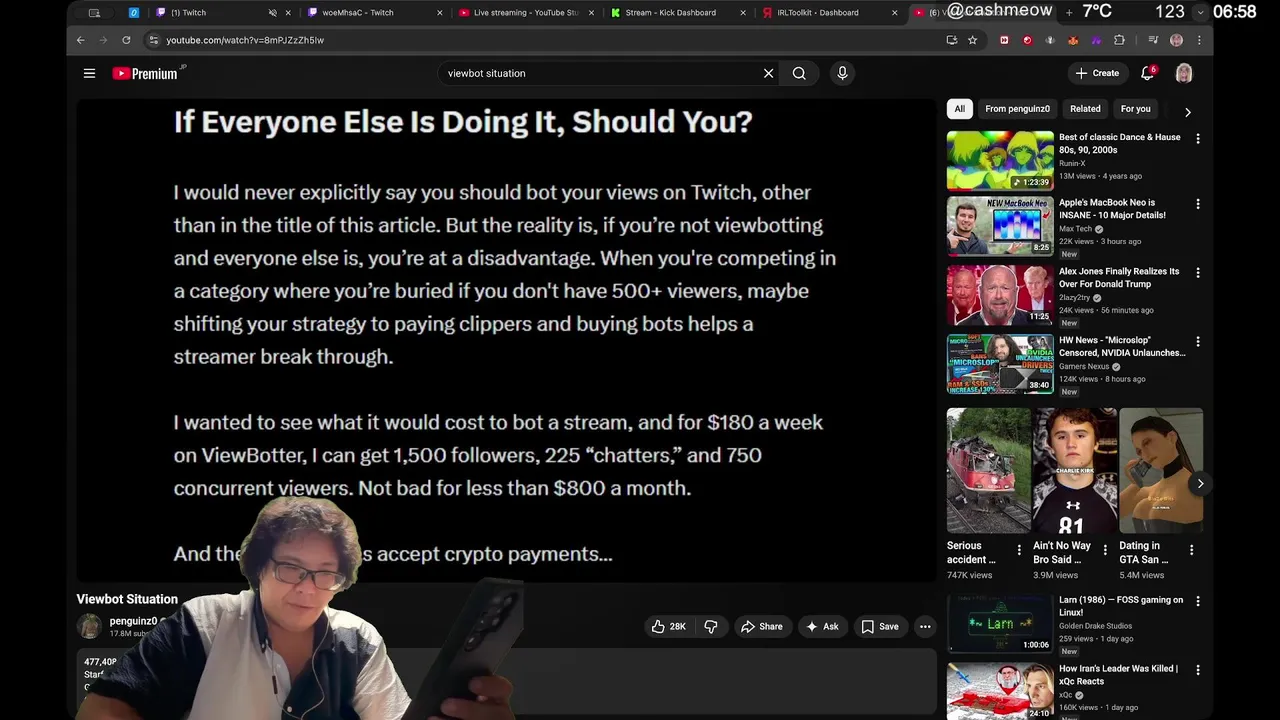Open the account avatar menu
The image size is (1280, 720).
coord(1184,73)
